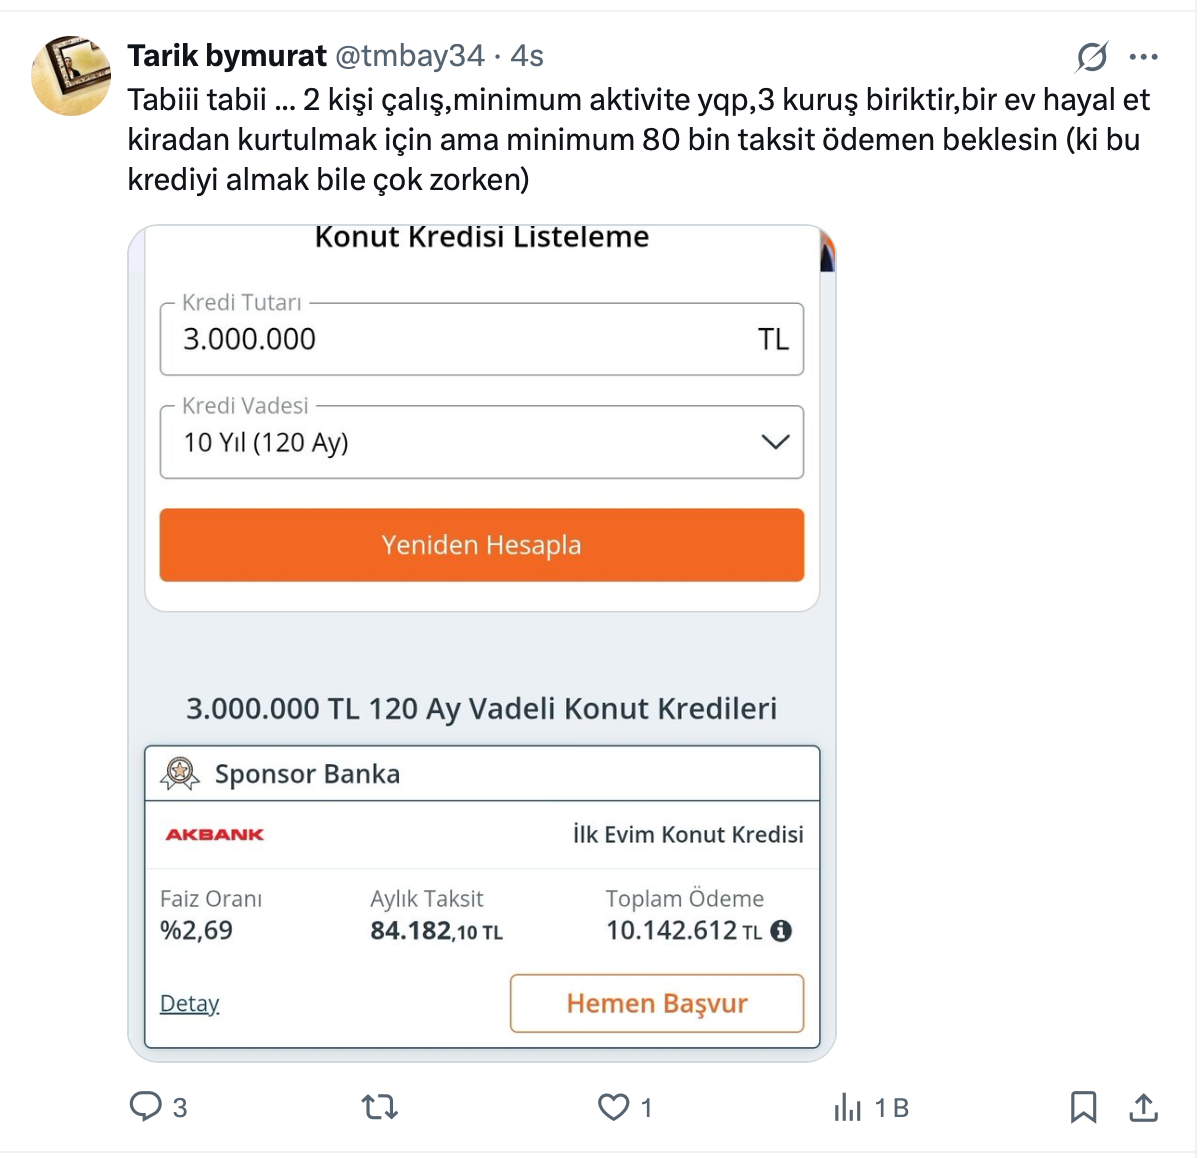Click the Kredi Tutarı input field
Viewport: 1200px width, 1158px height.
(x=460, y=339)
